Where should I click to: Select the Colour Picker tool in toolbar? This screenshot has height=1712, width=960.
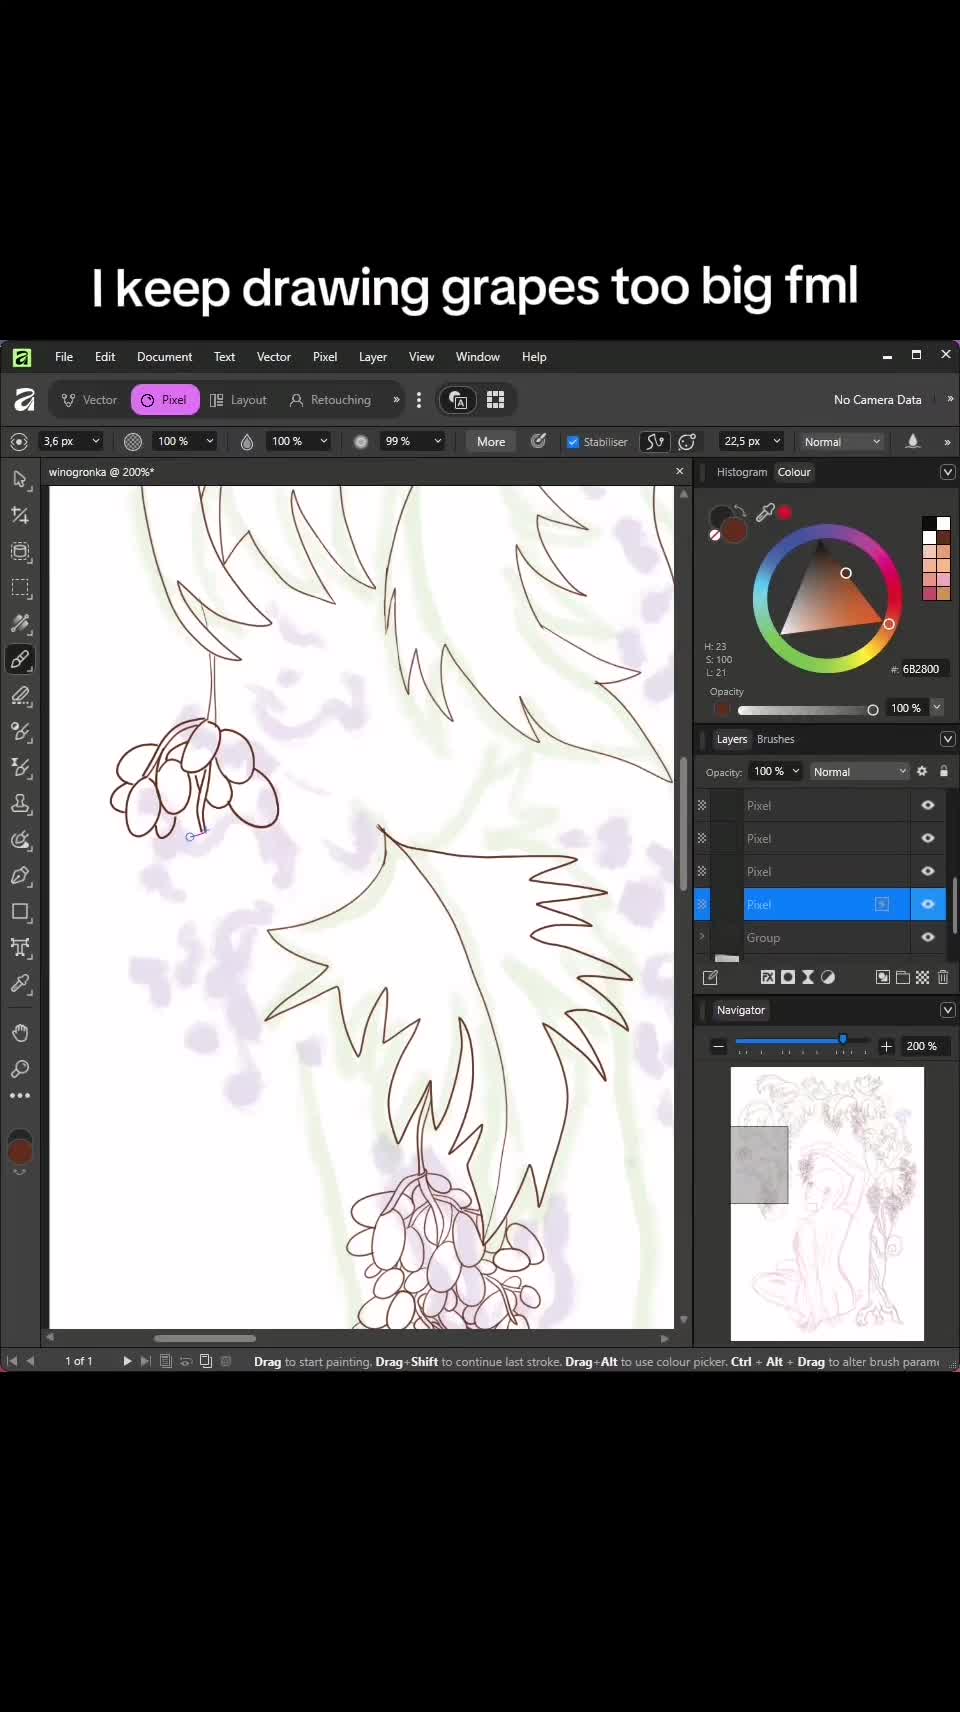tap(20, 984)
